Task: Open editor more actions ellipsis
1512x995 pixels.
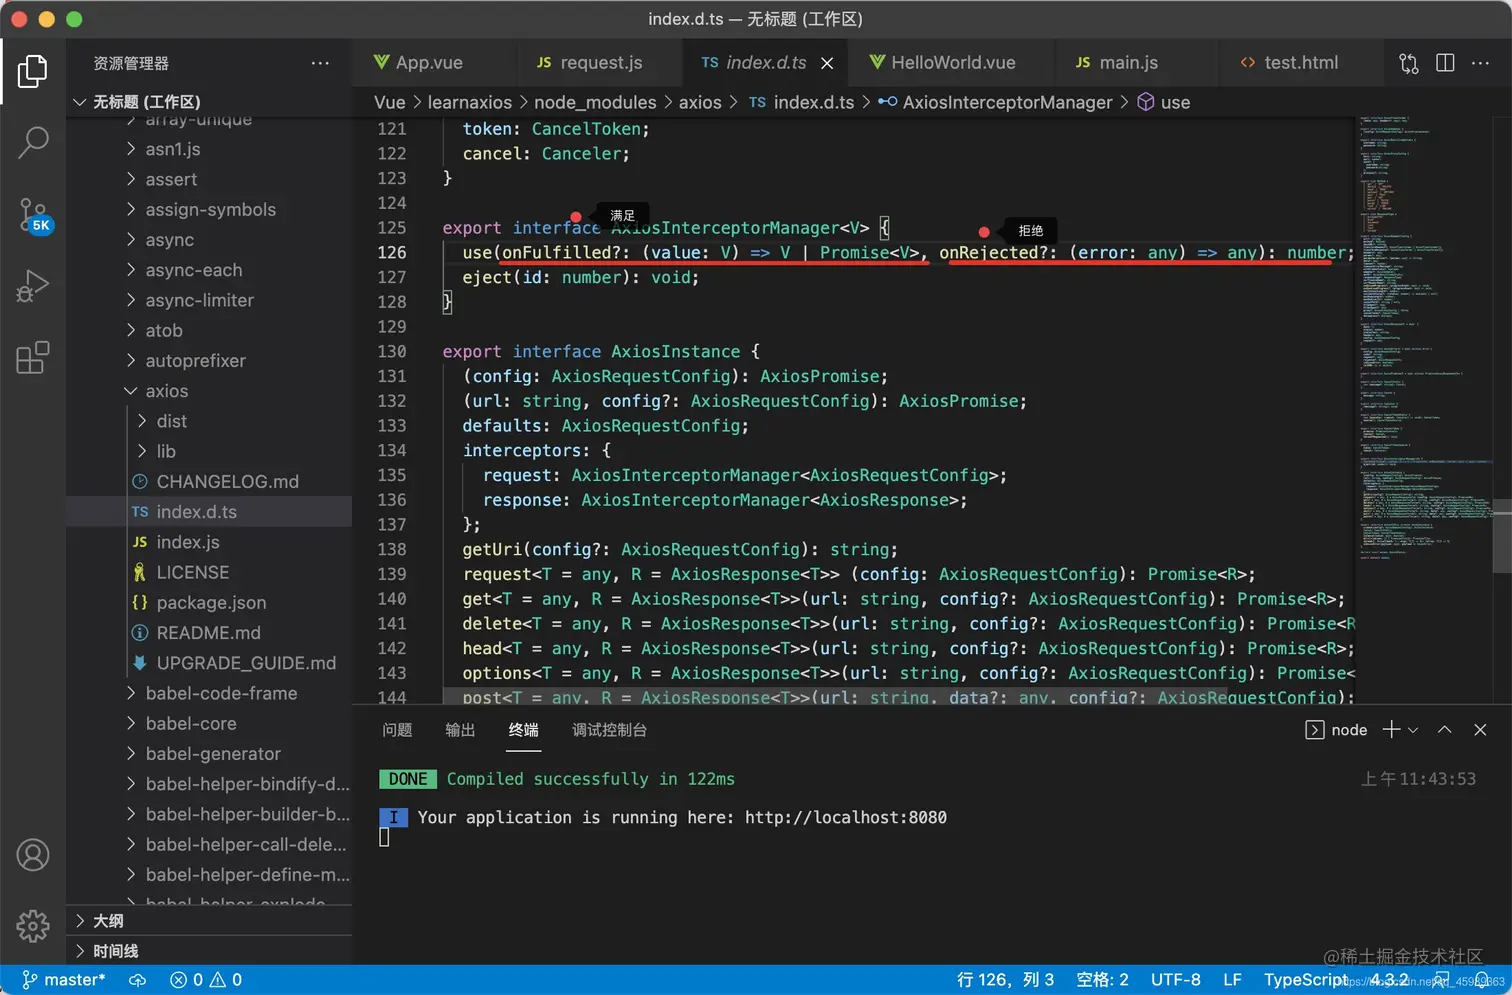Action: point(1481,63)
